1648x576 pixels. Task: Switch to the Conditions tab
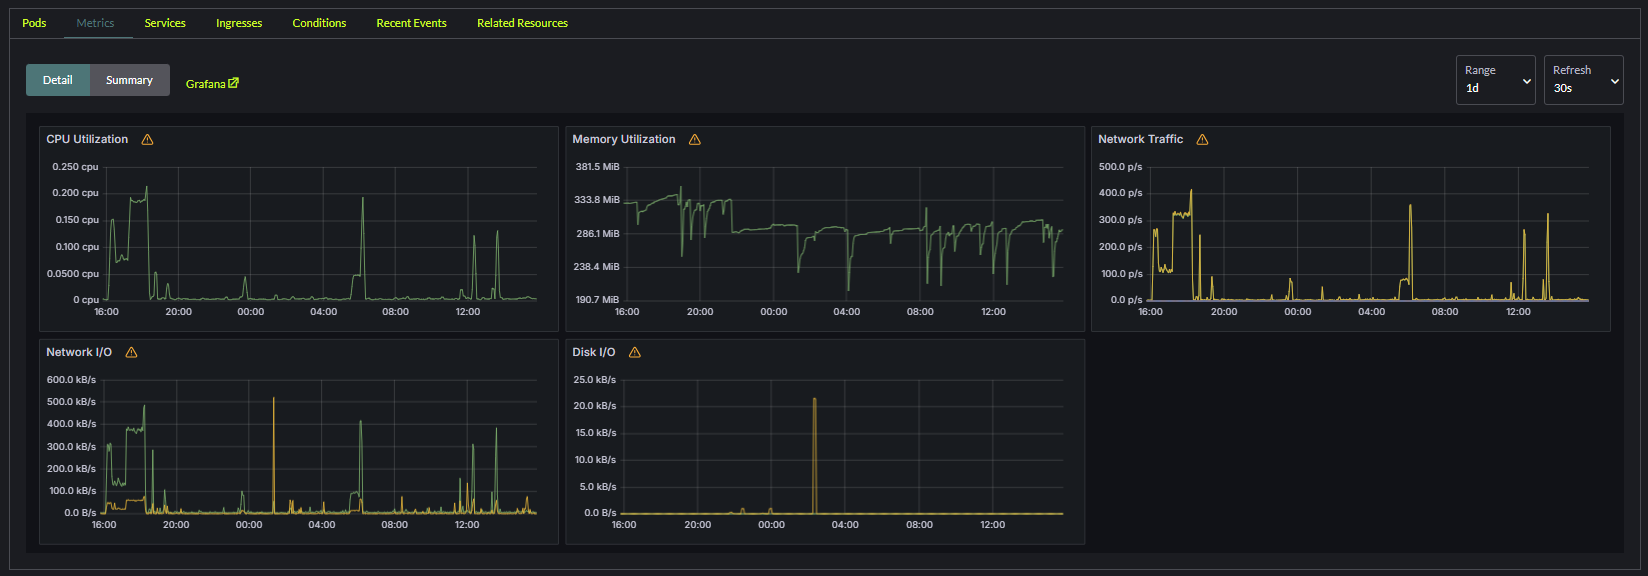coord(319,23)
